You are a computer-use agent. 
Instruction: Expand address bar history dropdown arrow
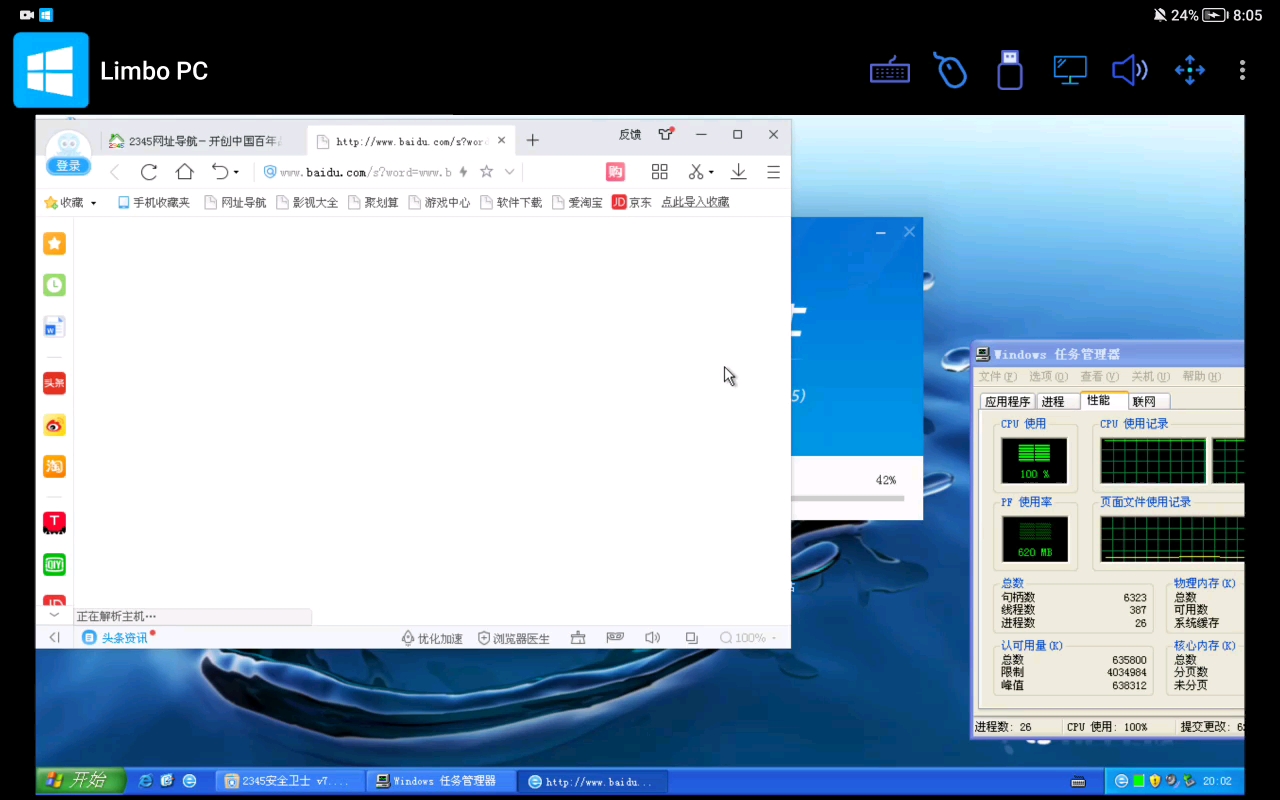coord(509,172)
